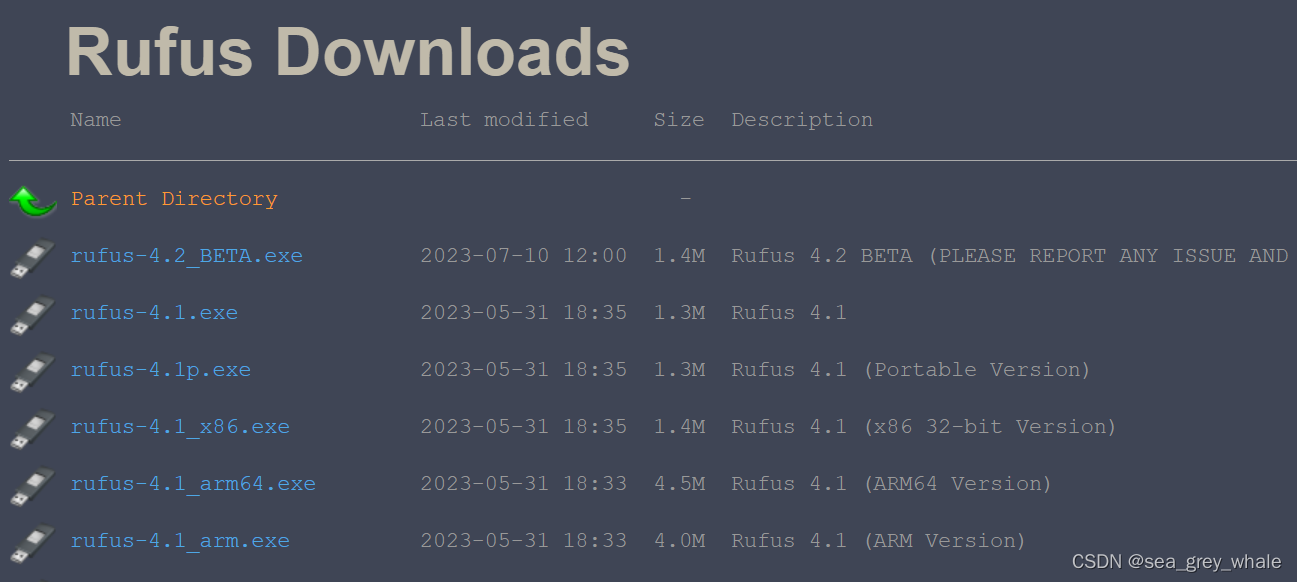Click the USB drive icon beside rufus-4.1.exe
Image resolution: width=1297 pixels, height=582 pixels.
click(x=30, y=313)
